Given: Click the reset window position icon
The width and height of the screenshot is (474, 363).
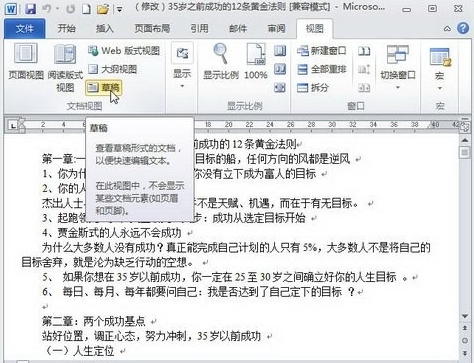Looking at the screenshot, I should 364,87.
